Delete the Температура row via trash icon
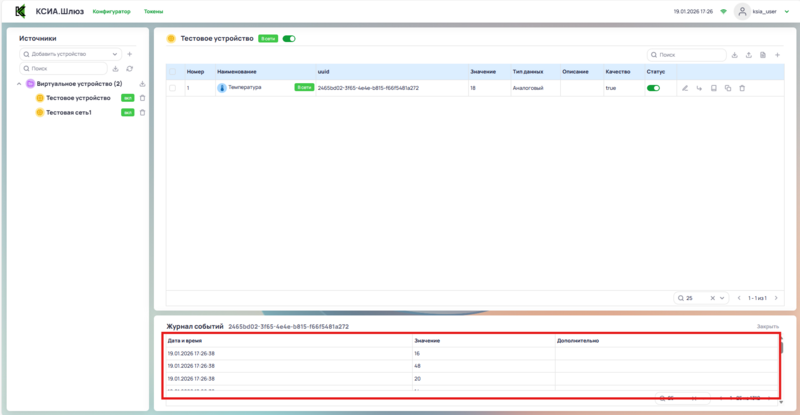This screenshot has height=415, width=800. [741, 88]
